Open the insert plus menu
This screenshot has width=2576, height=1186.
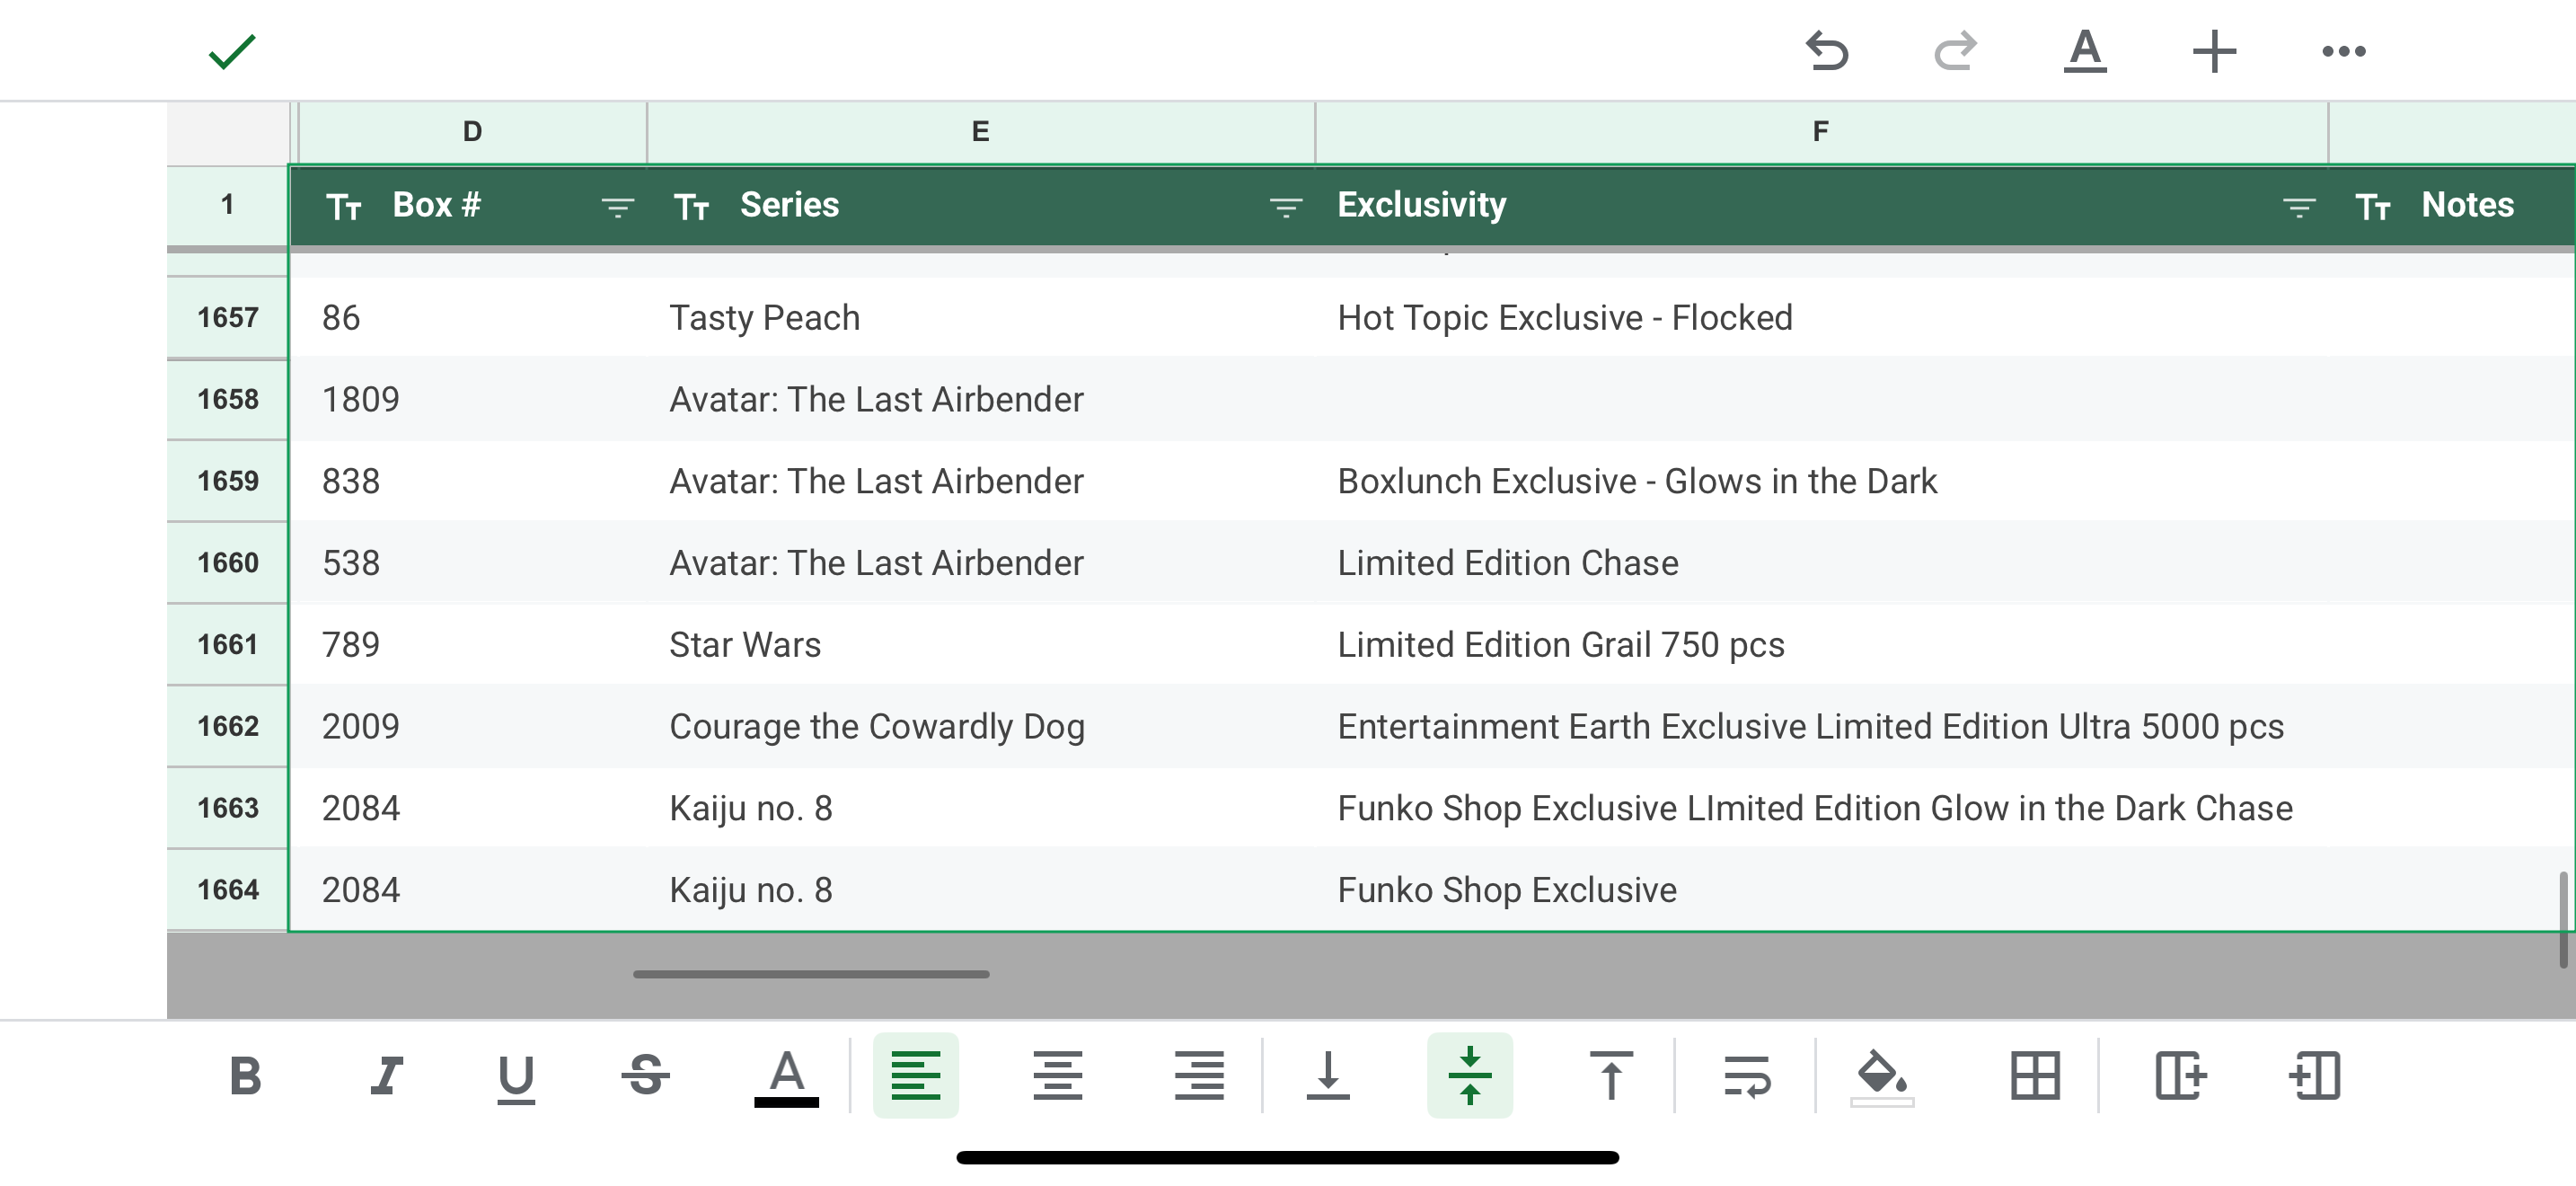(2214, 51)
